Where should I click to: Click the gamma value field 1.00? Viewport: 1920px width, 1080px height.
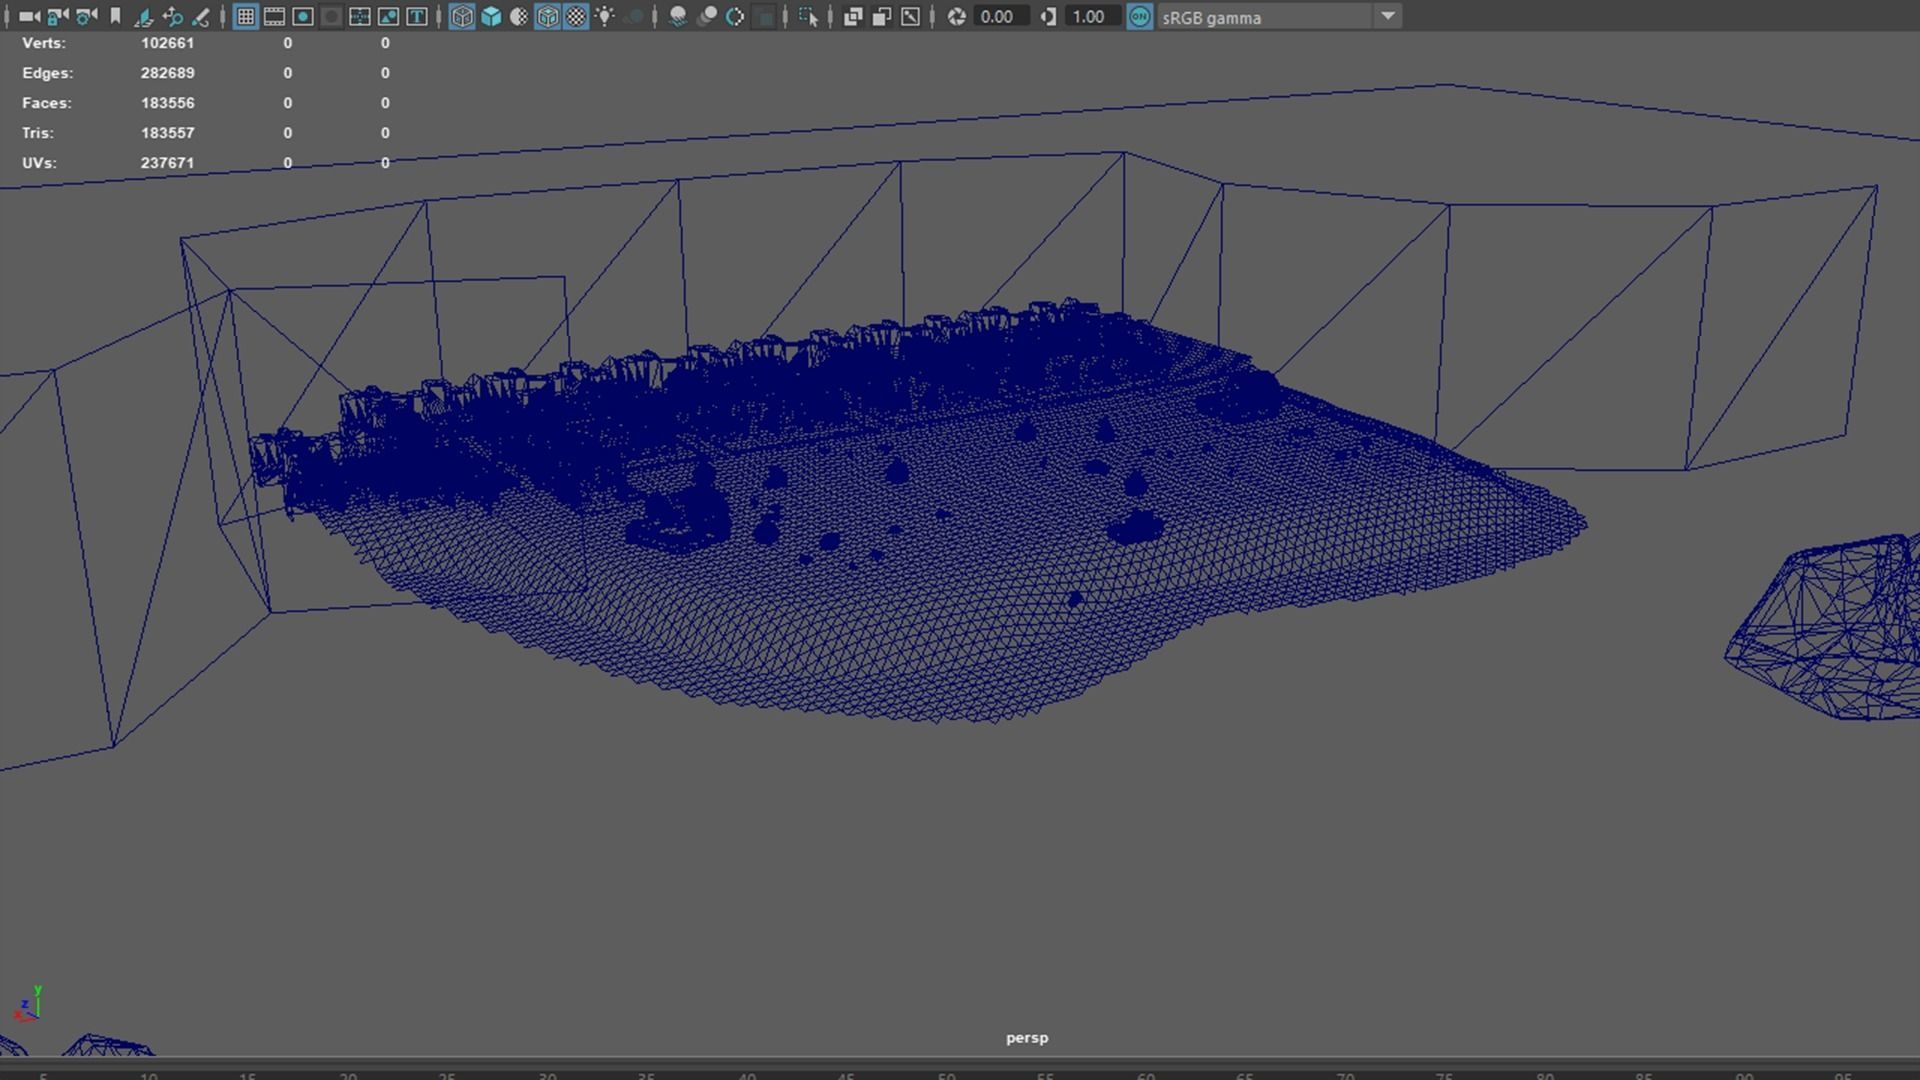point(1088,17)
